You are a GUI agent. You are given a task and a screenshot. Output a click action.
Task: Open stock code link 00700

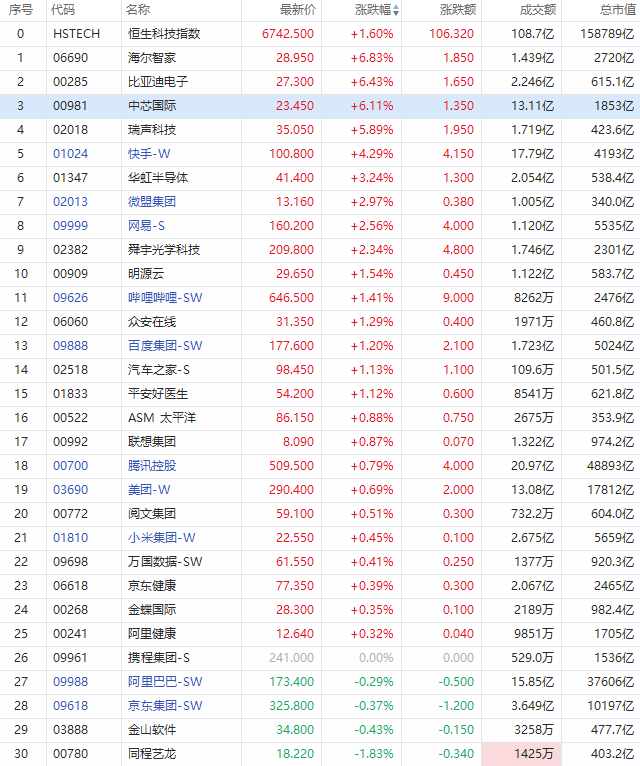(x=70, y=466)
